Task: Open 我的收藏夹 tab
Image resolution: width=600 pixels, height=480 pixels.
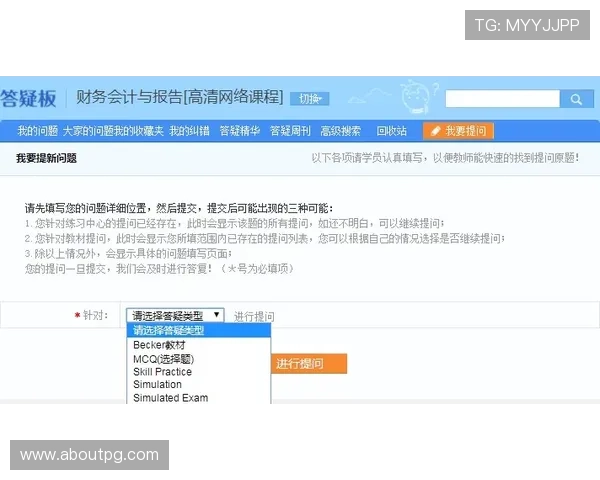Action: click(139, 131)
